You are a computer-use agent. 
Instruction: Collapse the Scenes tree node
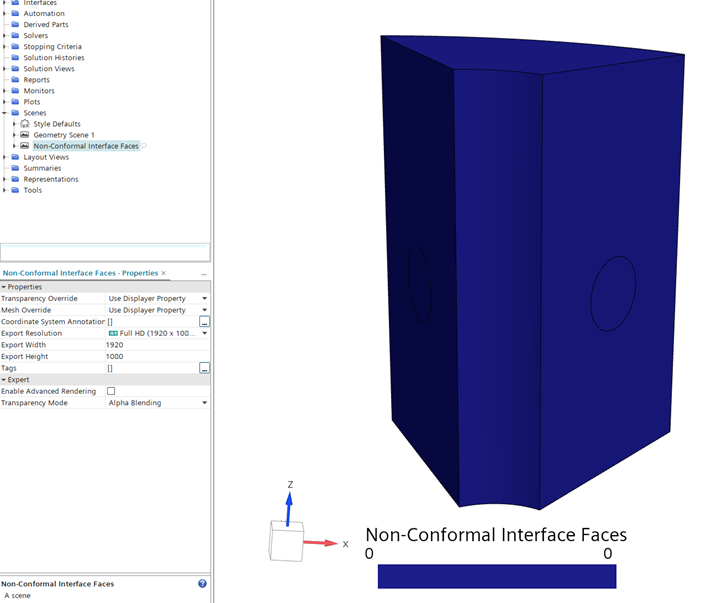point(4,113)
